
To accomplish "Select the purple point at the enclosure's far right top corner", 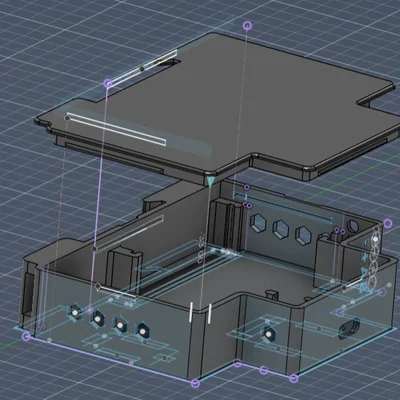I will [387, 223].
